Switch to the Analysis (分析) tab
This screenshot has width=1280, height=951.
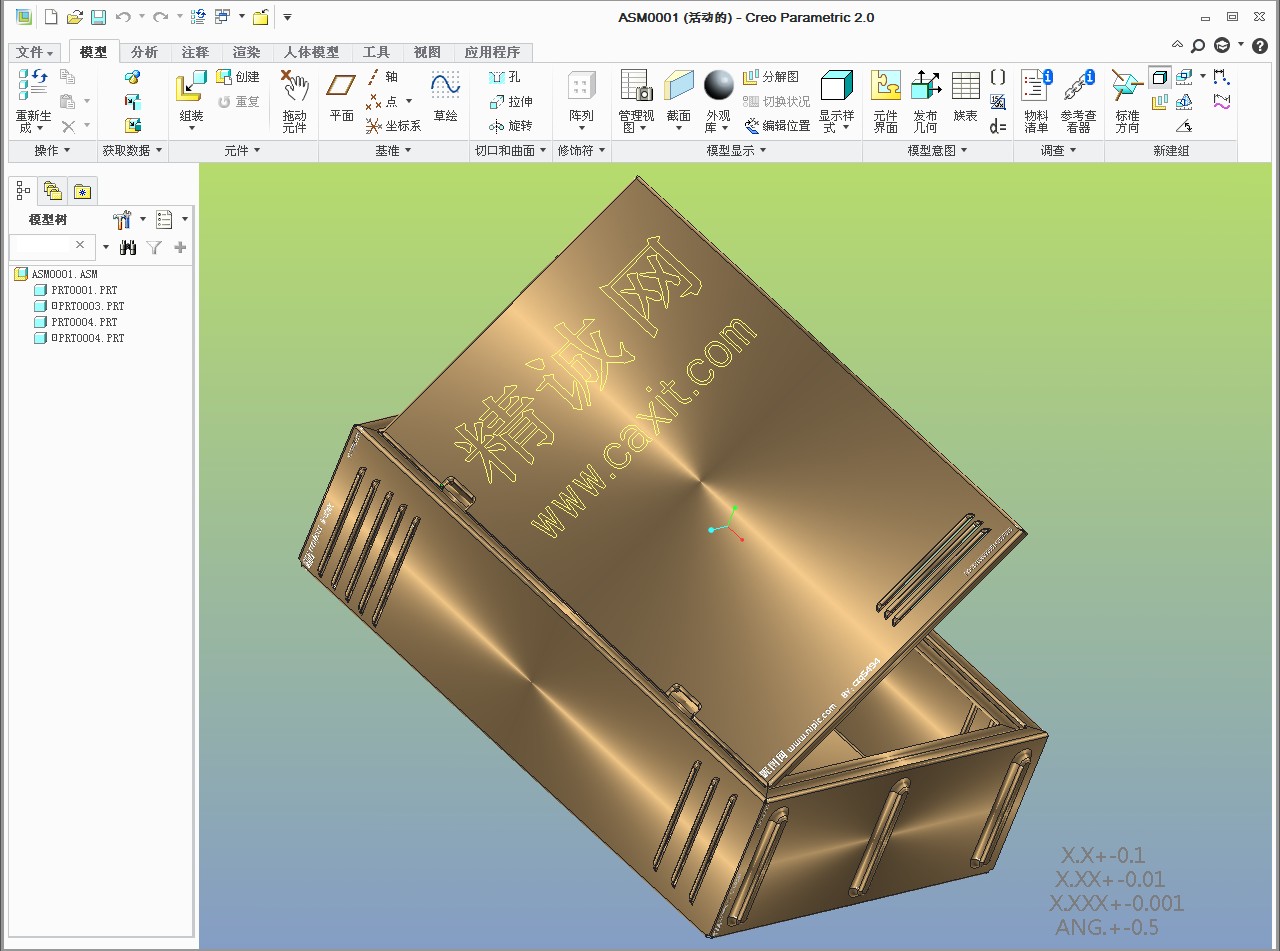(145, 52)
